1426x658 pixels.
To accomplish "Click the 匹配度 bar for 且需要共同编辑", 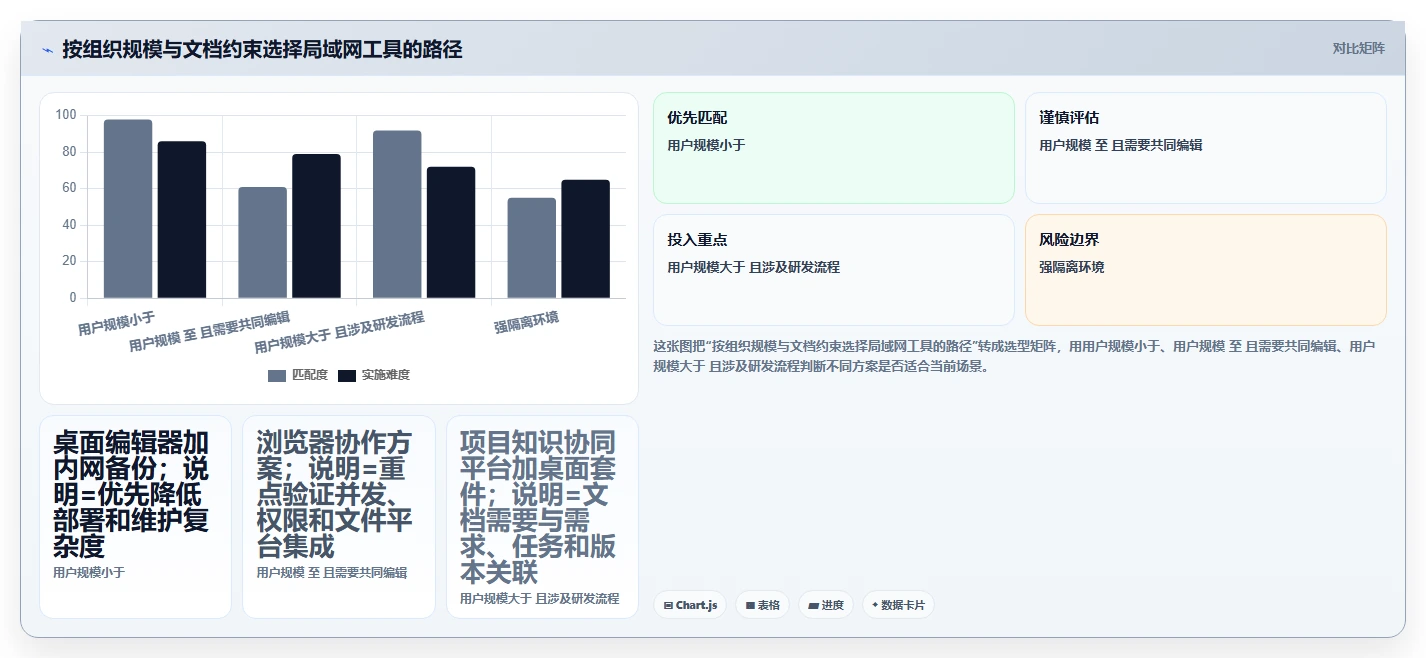I will click(262, 243).
